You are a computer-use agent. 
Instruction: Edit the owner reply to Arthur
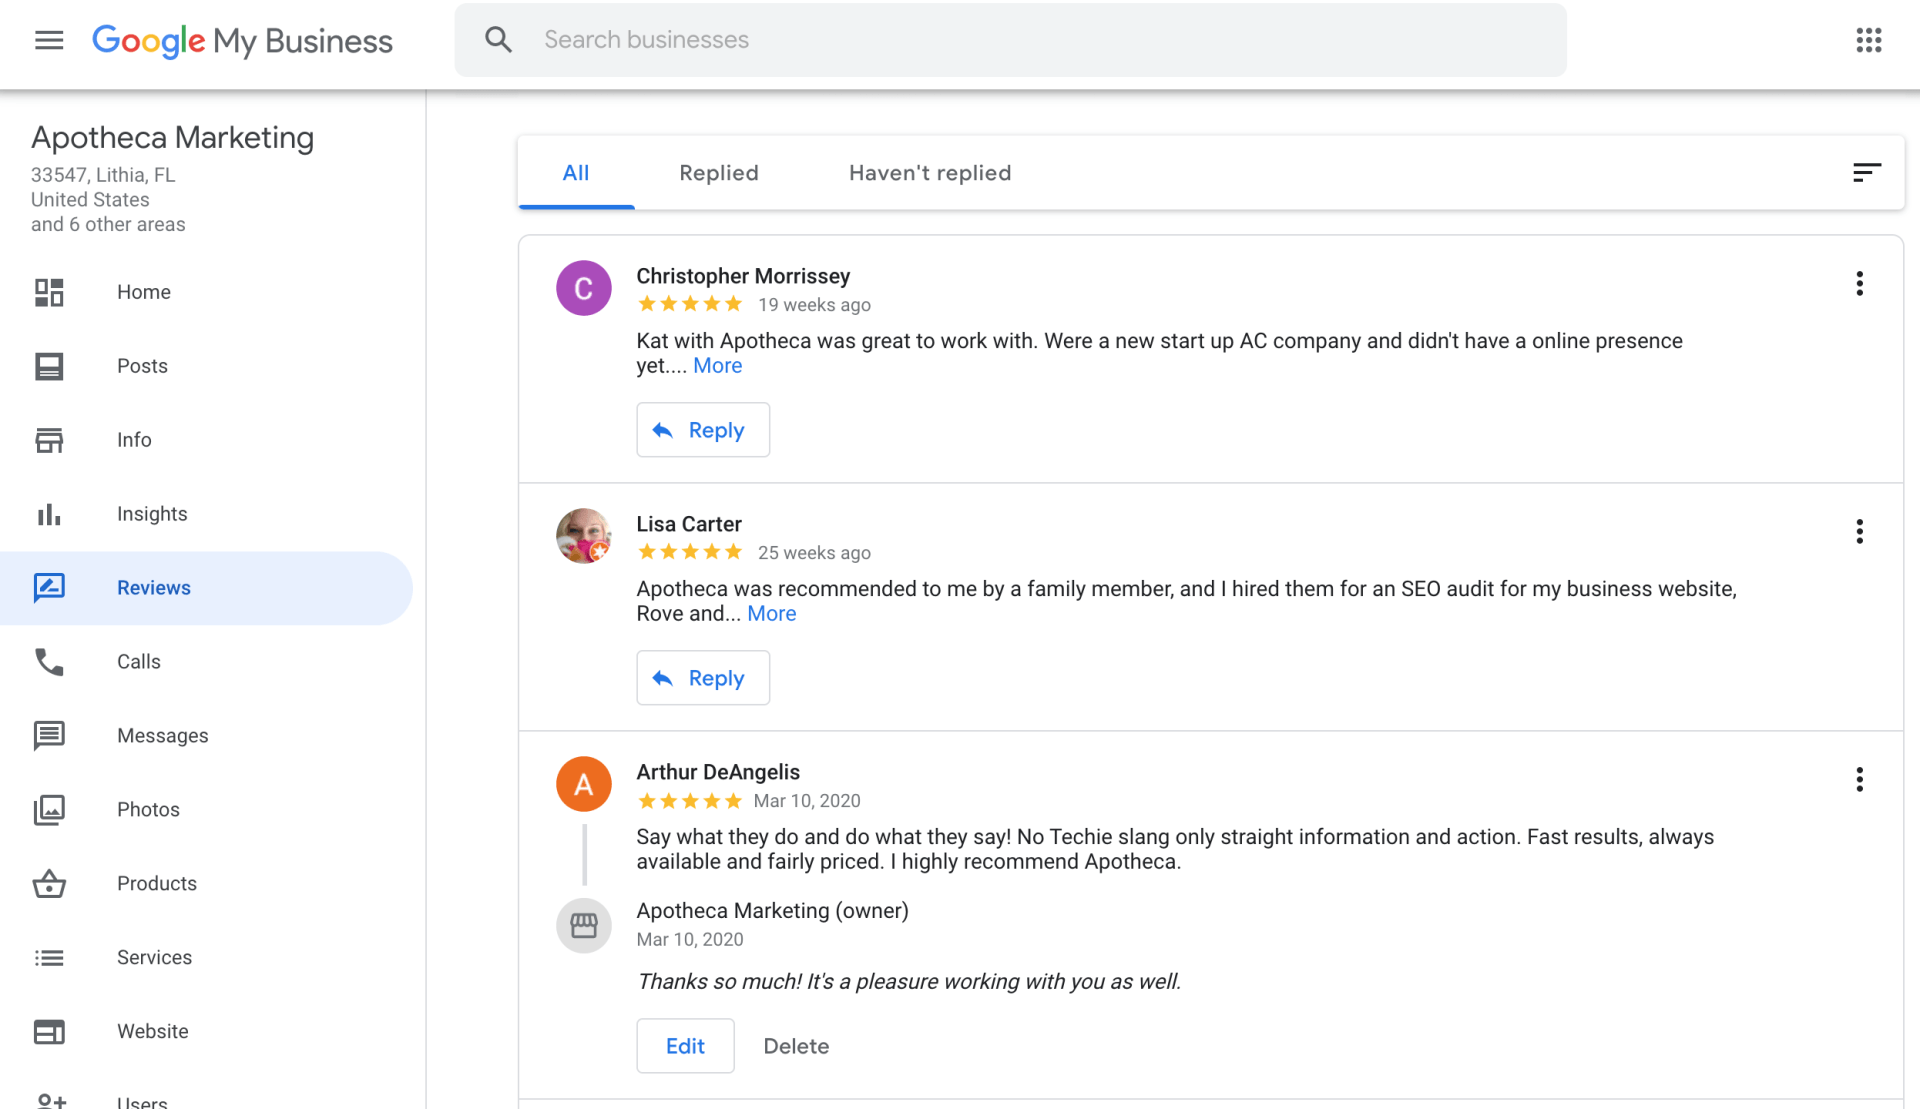tap(685, 1046)
